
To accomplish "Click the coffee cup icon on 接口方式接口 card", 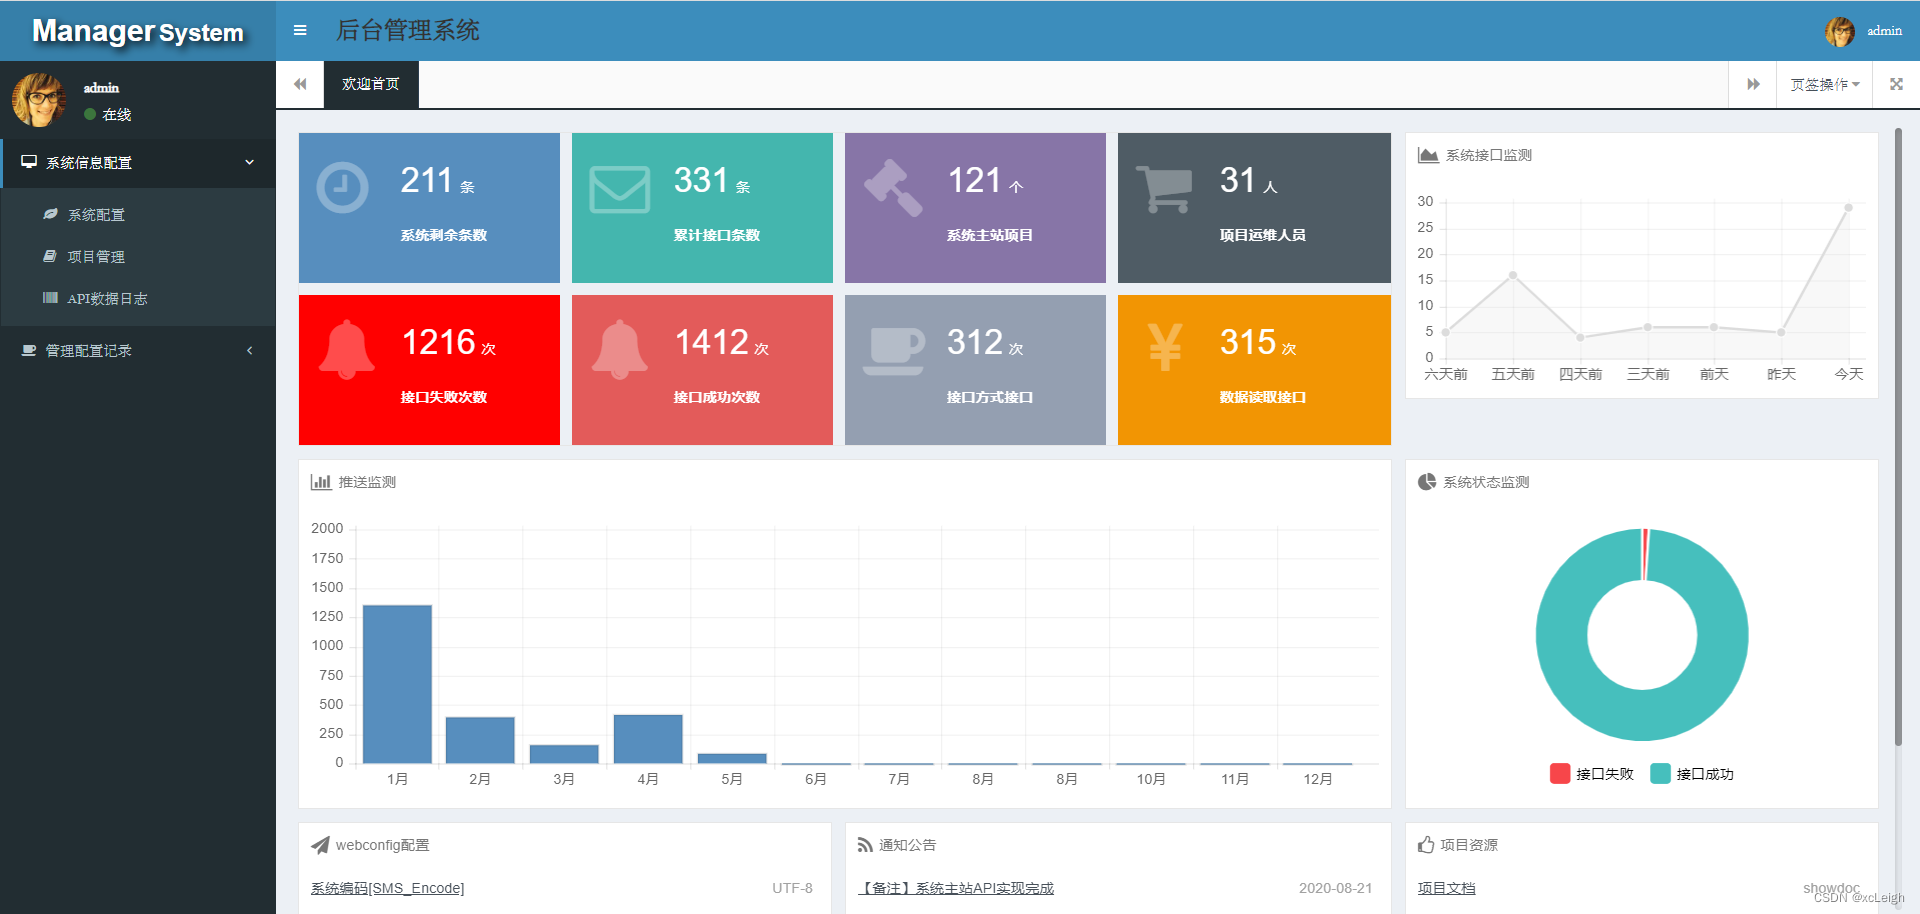I will pos(894,351).
